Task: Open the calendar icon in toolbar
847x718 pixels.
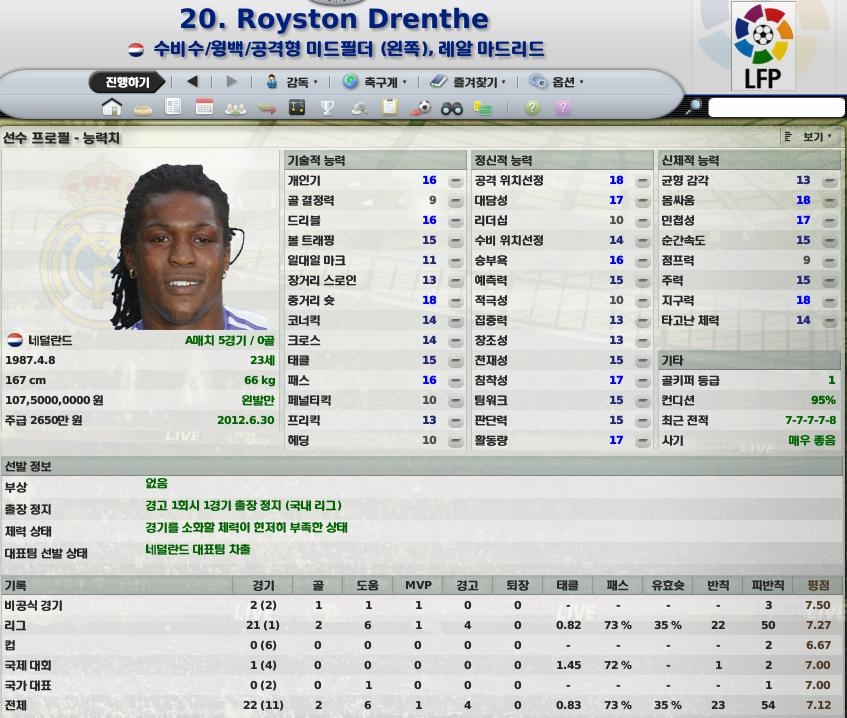Action: point(204,107)
